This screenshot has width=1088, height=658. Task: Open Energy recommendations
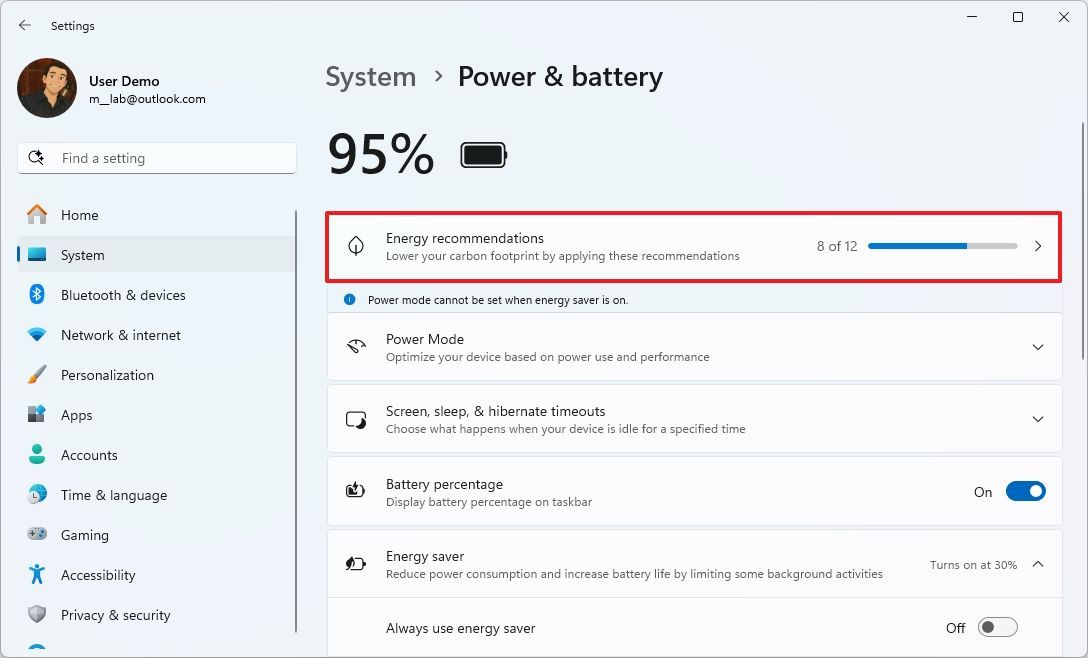coord(693,246)
